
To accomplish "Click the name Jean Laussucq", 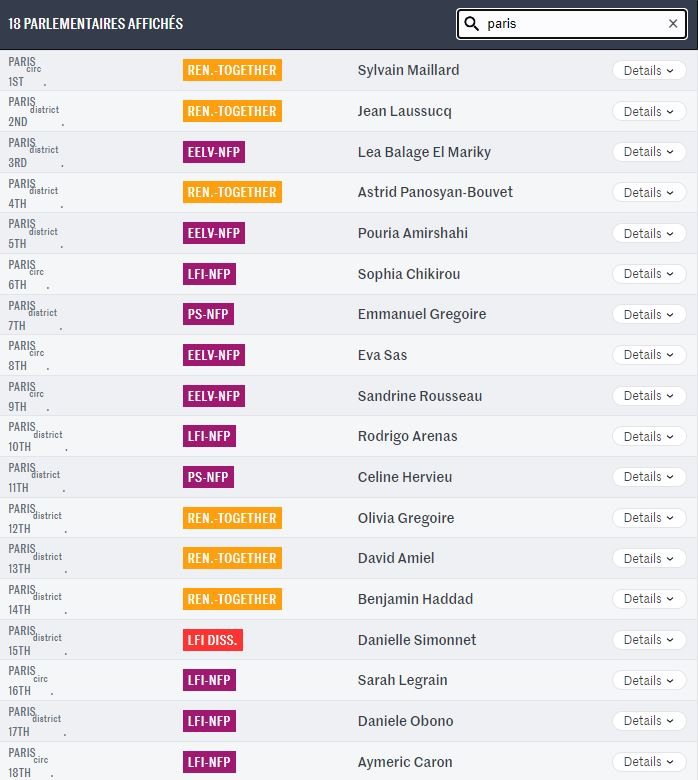I will (x=404, y=111).
